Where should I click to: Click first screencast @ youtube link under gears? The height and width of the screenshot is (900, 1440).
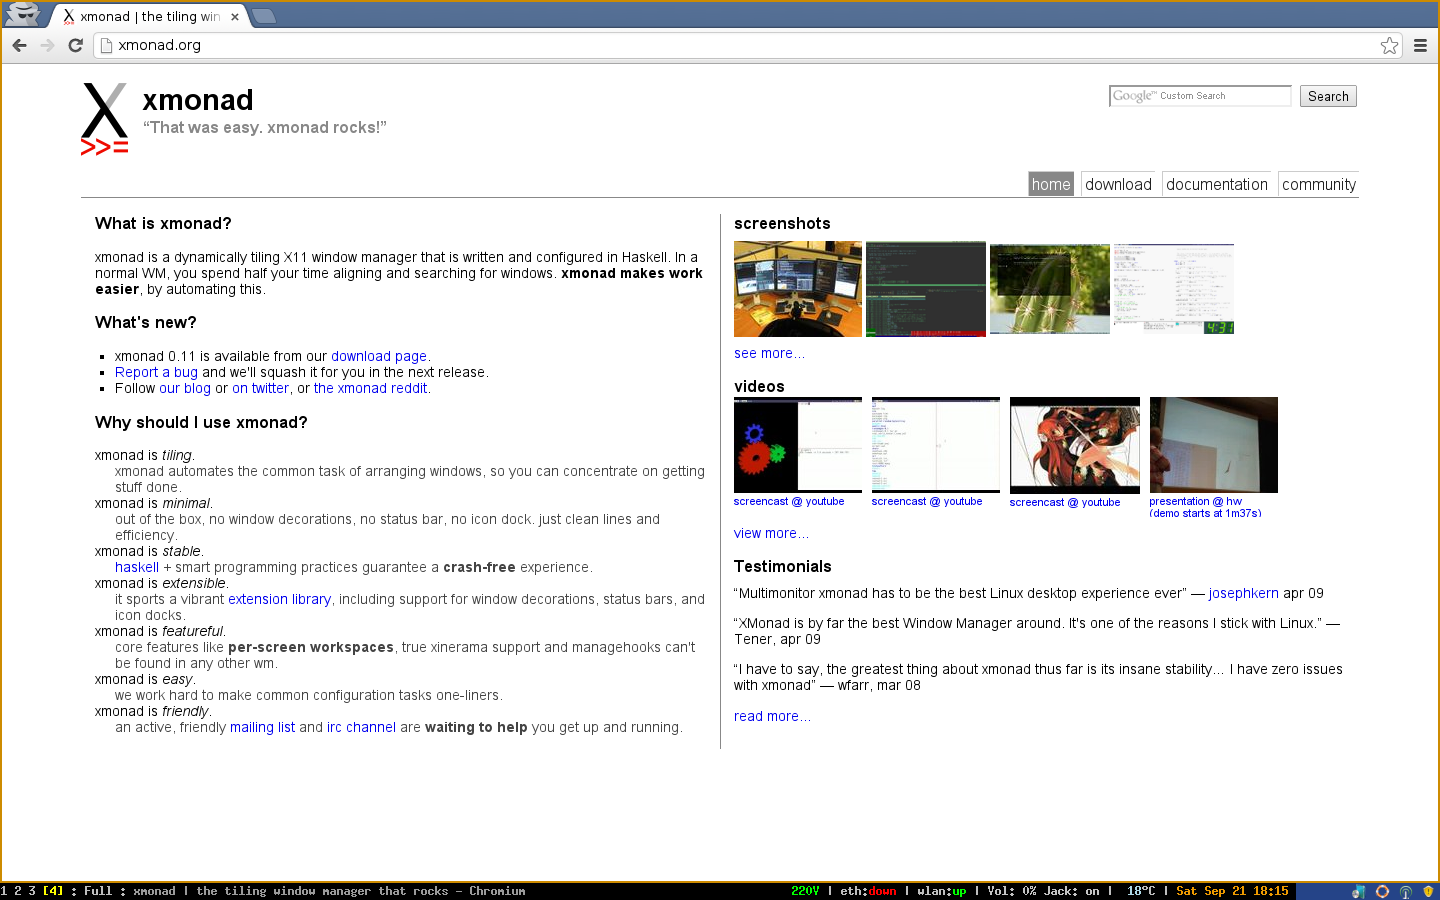coord(789,502)
